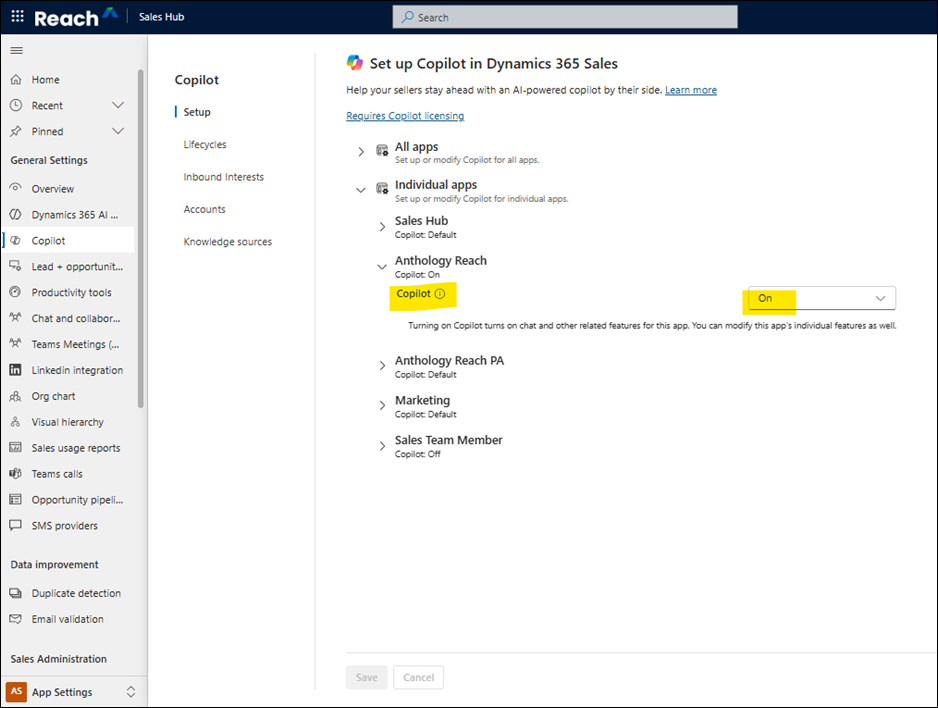Expand the All apps section
This screenshot has height=708, width=938.
pyautogui.click(x=361, y=152)
